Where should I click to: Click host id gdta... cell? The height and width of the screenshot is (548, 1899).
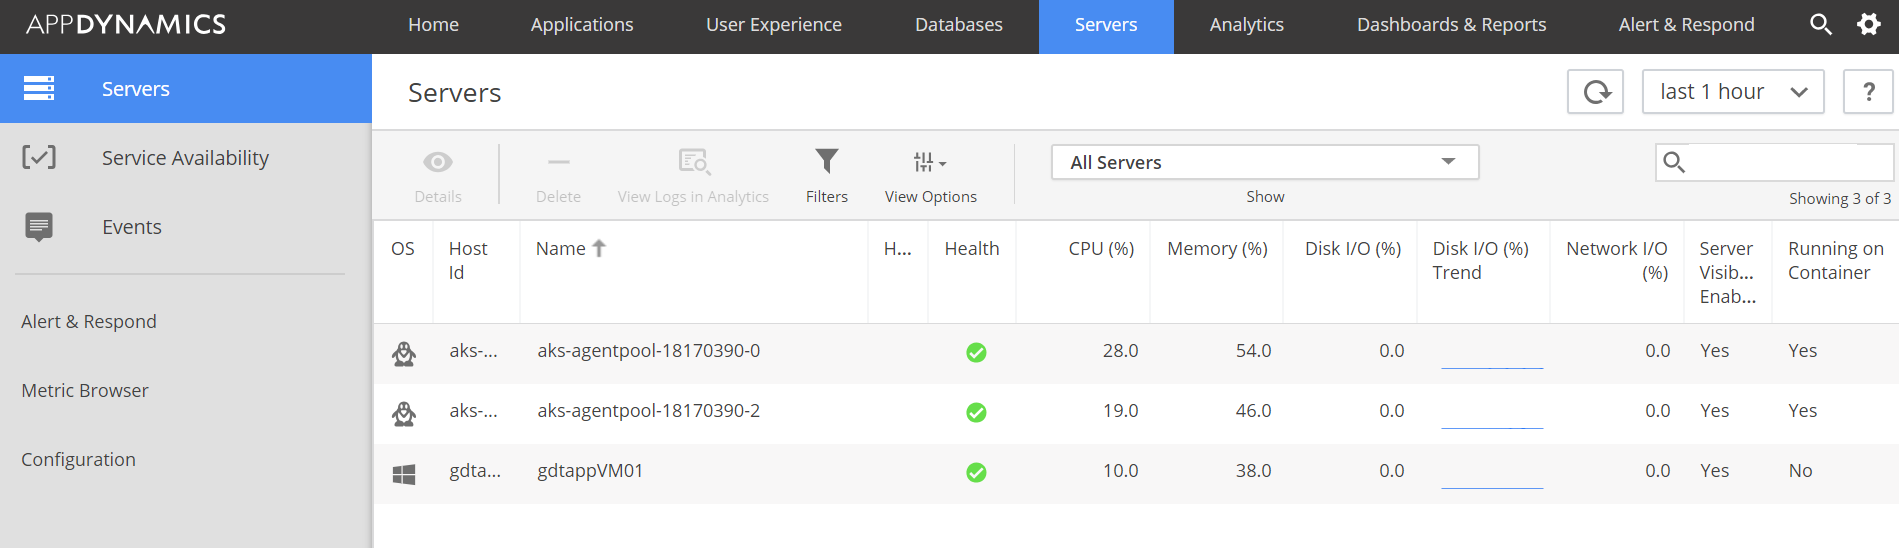tap(475, 471)
